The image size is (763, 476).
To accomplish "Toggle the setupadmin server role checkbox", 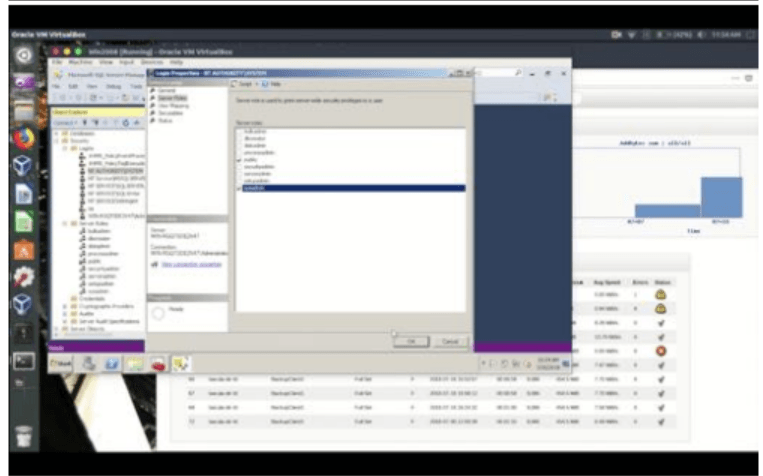I will [239, 181].
